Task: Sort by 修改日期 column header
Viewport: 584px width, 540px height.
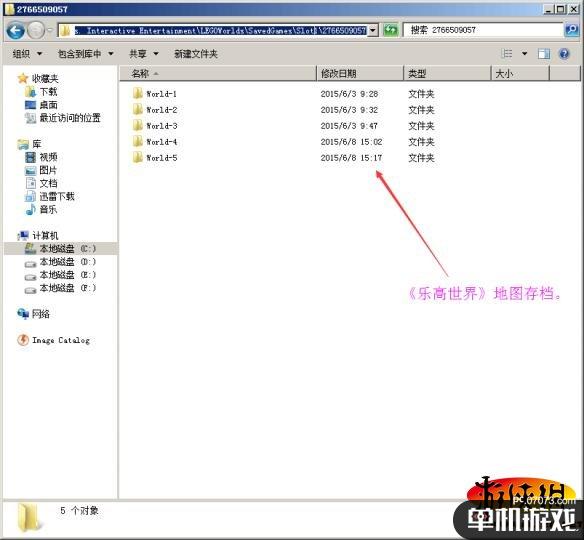Action: click(x=360, y=73)
